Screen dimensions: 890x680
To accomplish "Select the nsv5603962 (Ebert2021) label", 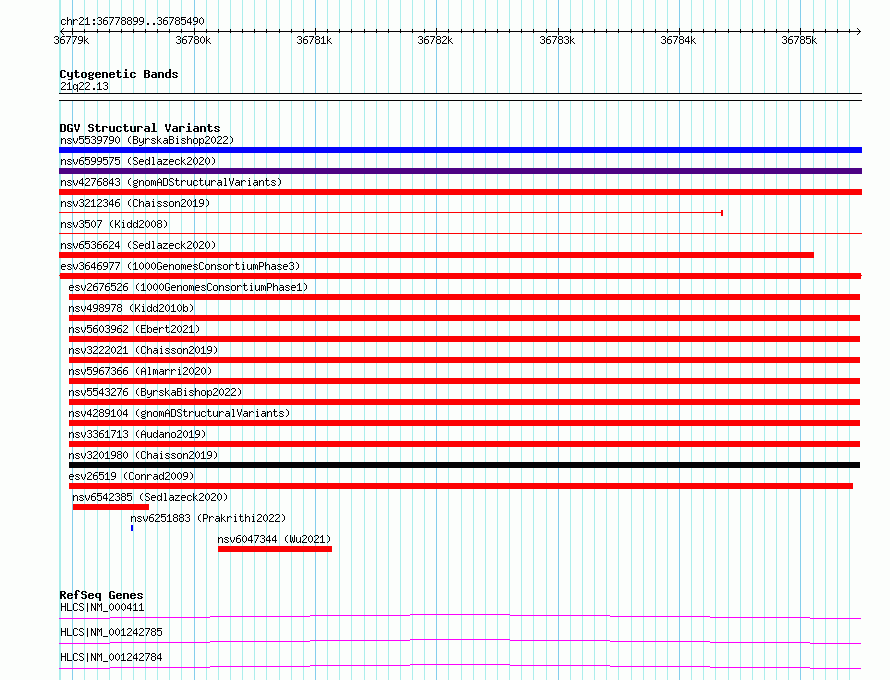I will coord(135,329).
